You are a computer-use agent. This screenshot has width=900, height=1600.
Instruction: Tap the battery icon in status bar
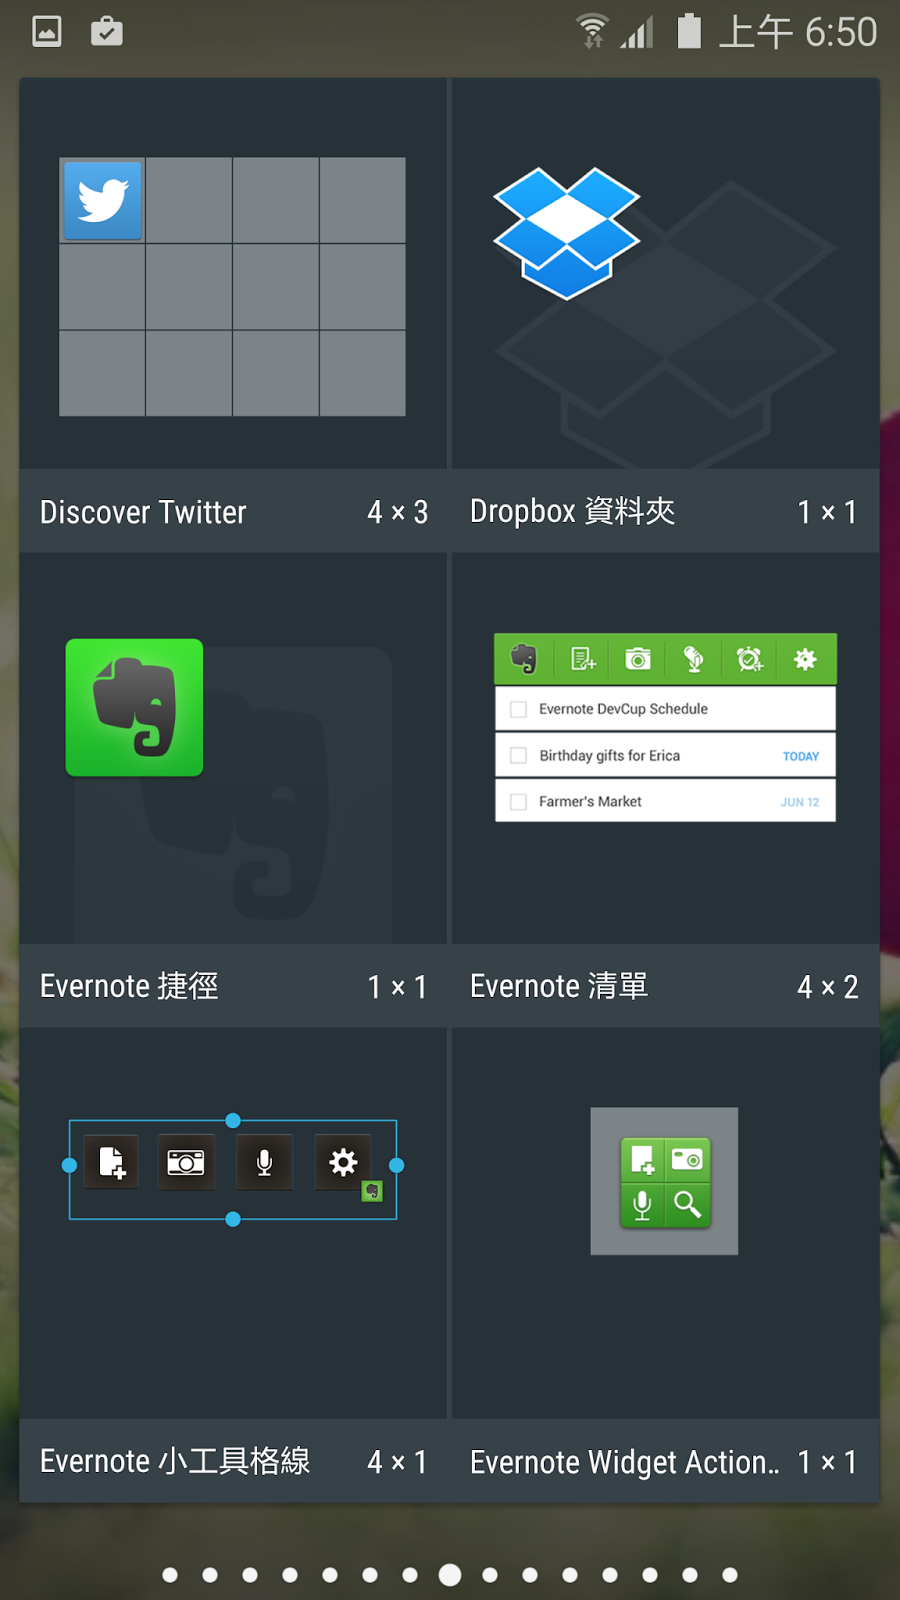point(689,31)
